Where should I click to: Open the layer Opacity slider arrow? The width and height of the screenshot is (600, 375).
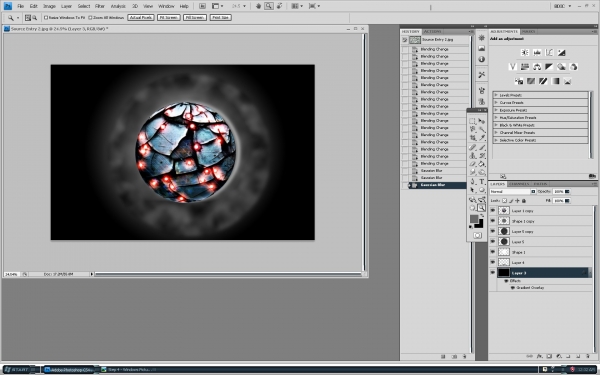567,191
